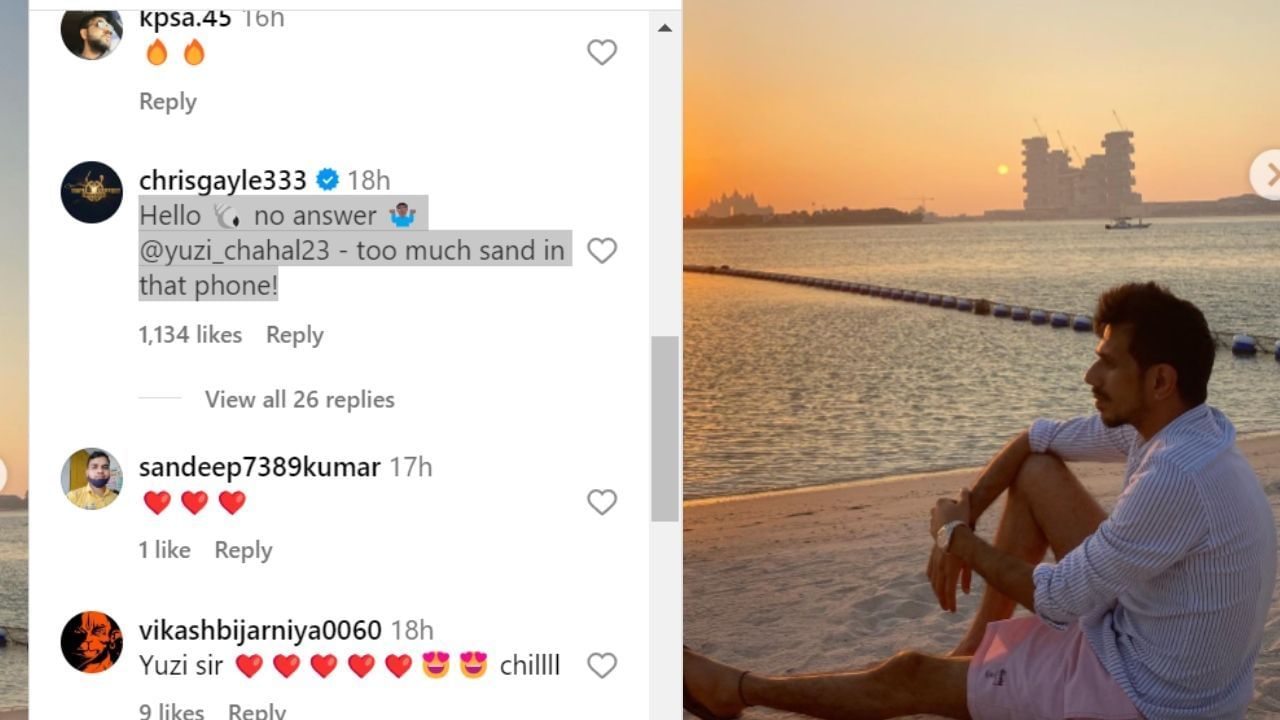Open the @yuzi_chahal23 mention link

click(234, 251)
